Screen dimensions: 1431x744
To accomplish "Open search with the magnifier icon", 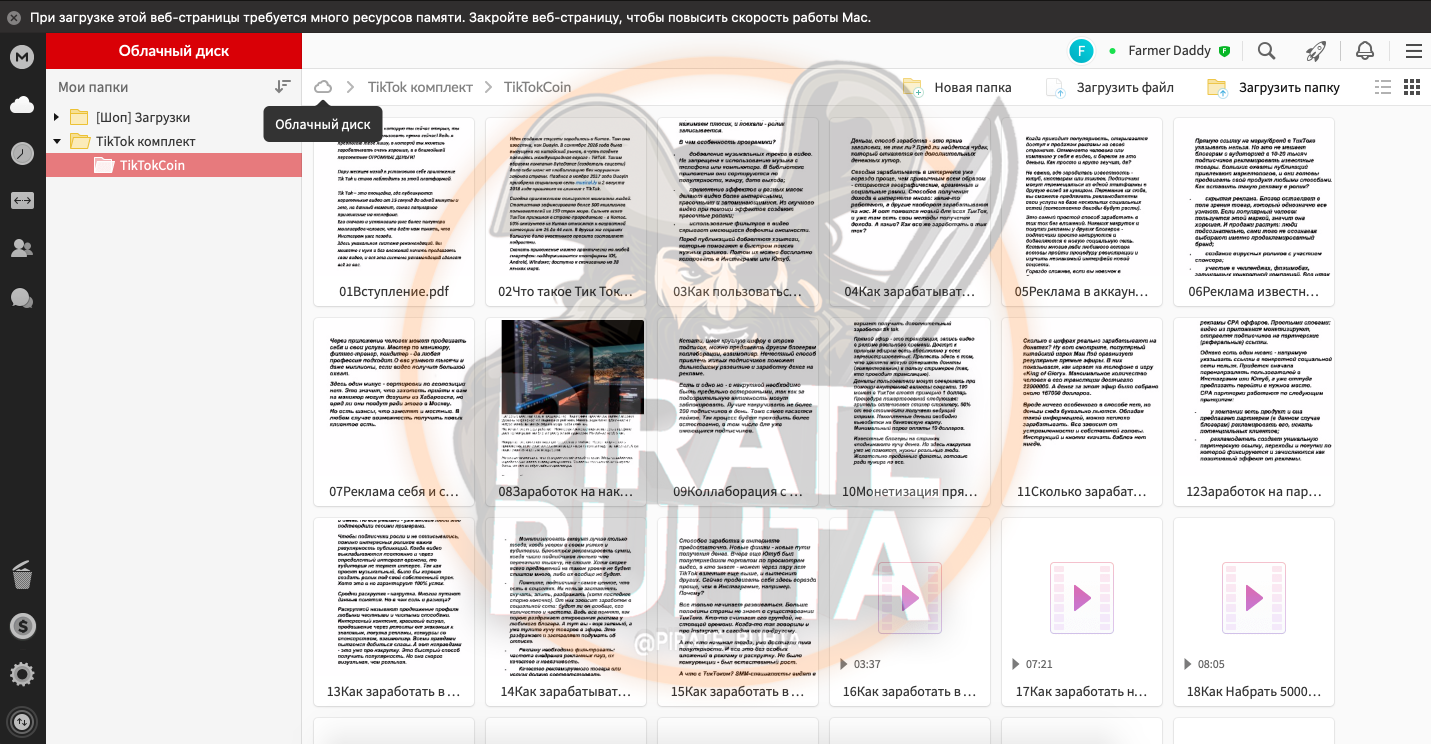I will [1266, 51].
